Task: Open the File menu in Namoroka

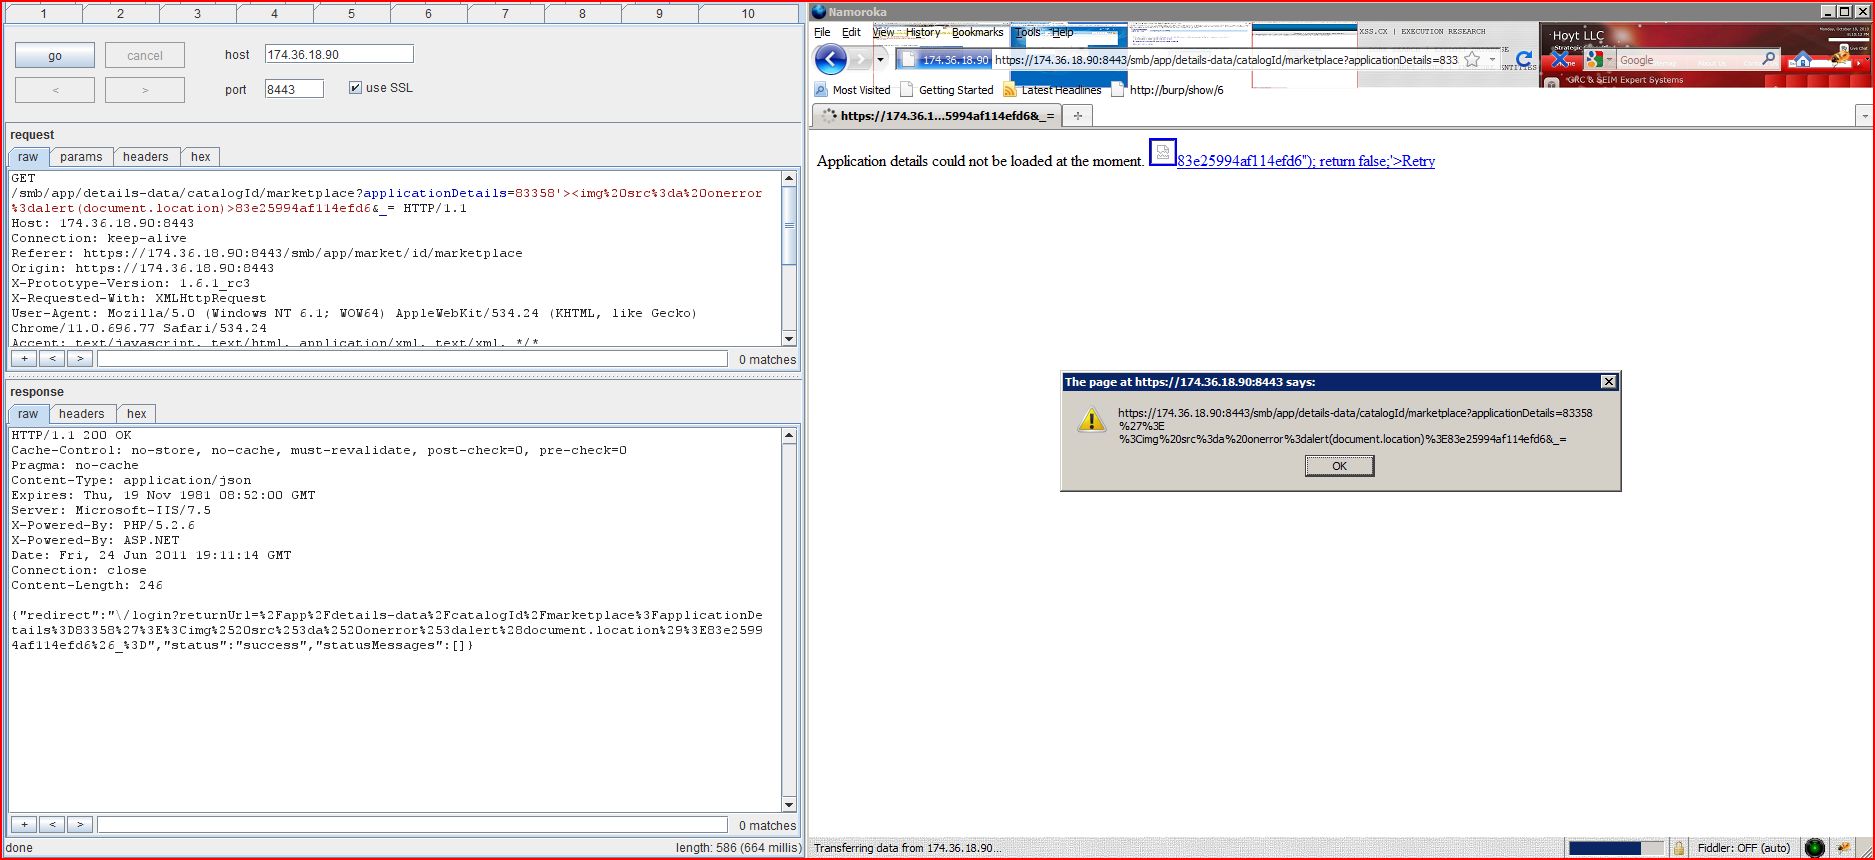Action: (822, 32)
